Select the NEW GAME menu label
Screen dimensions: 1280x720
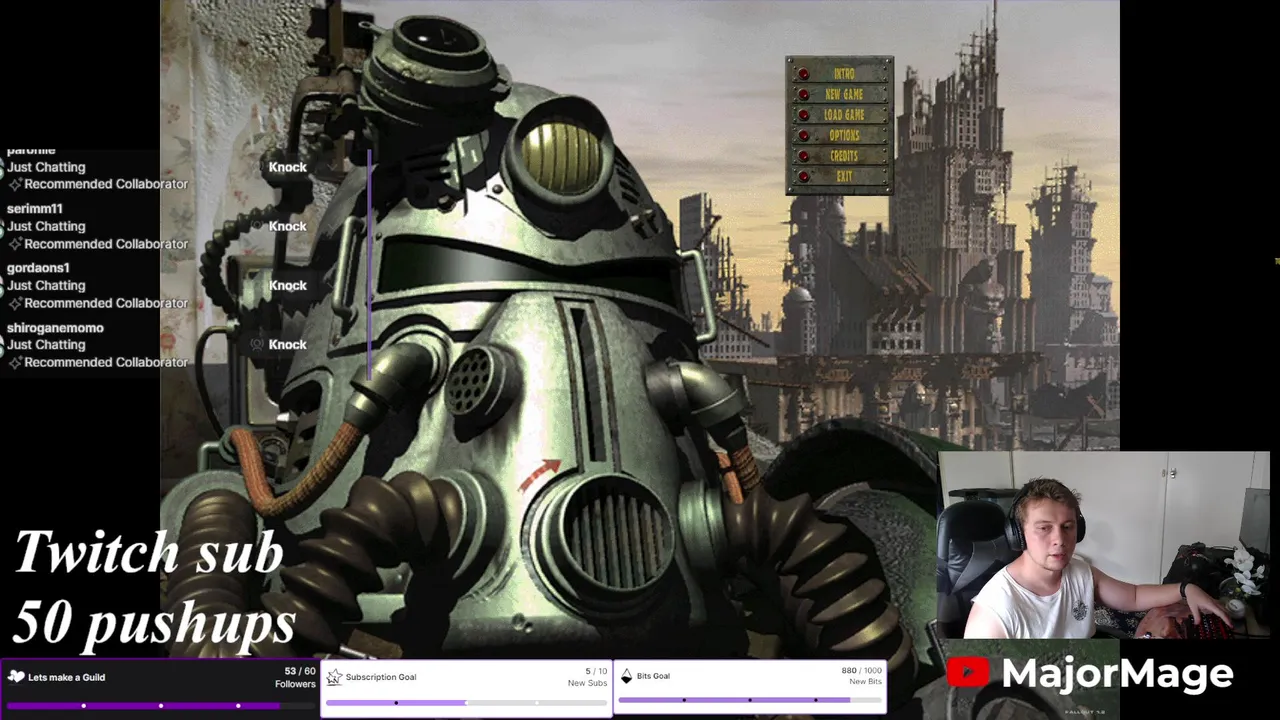(844, 94)
